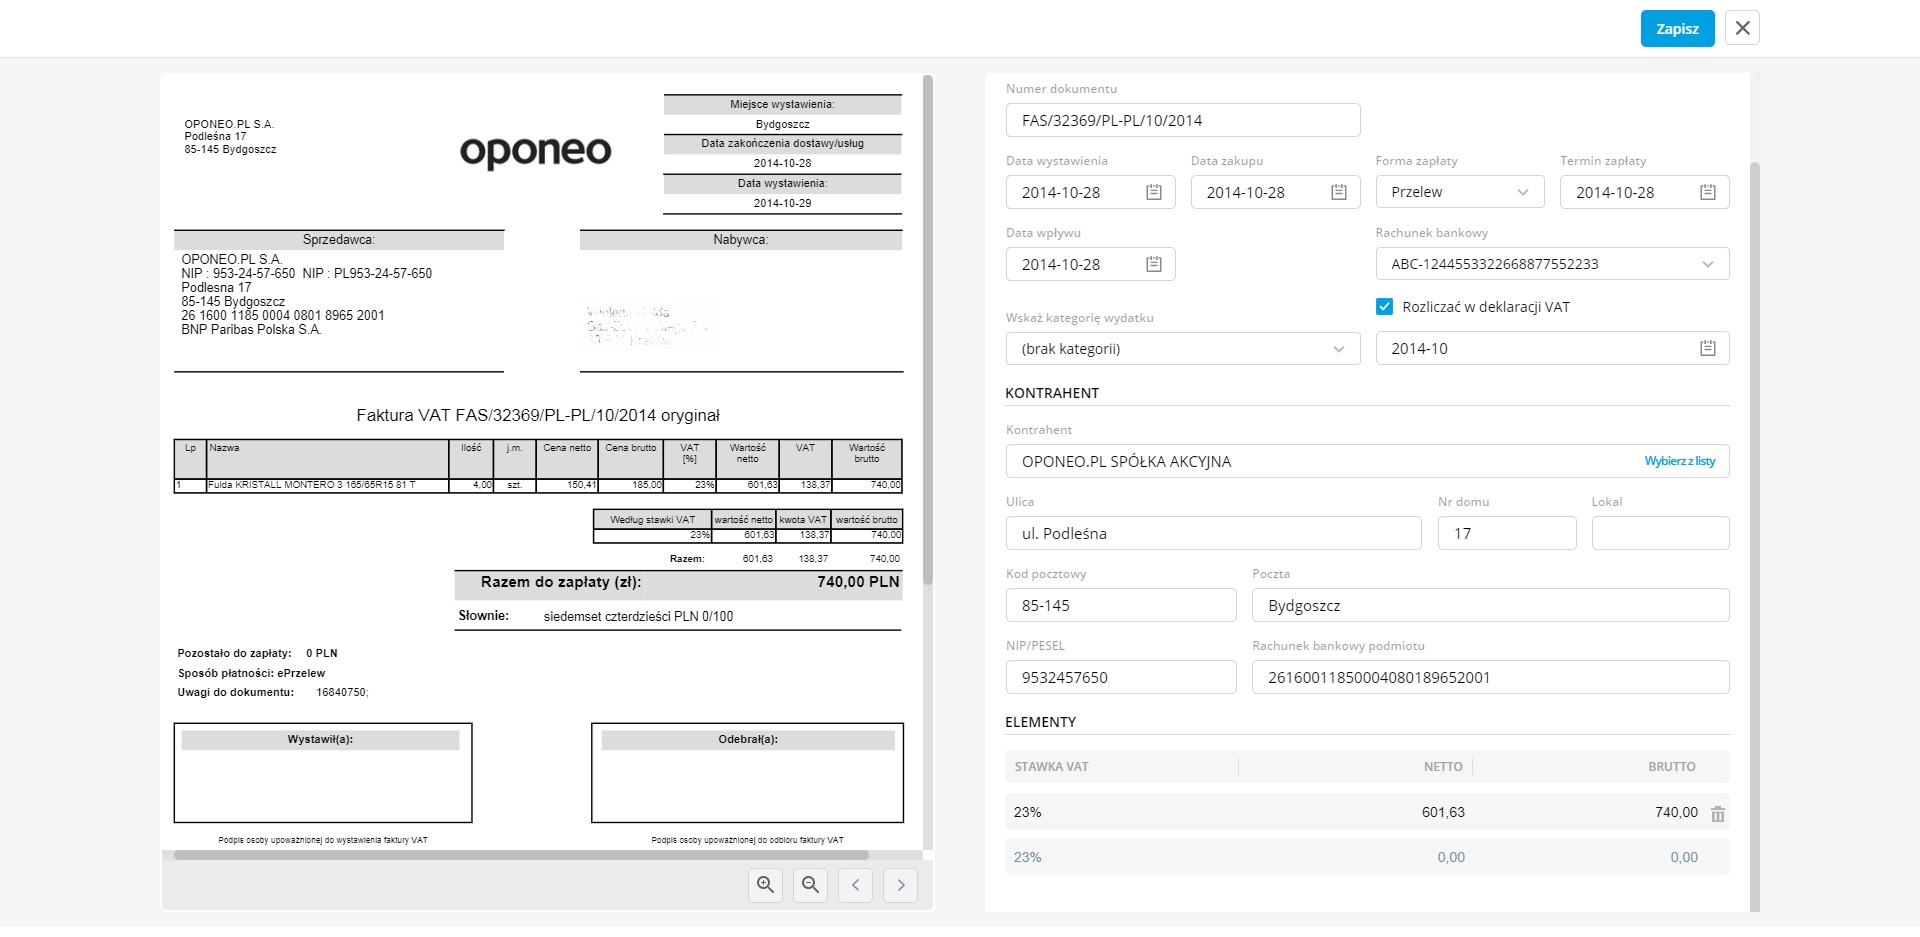Image resolution: width=1920 pixels, height=937 pixels.
Task: Close the document edit form
Action: coord(1742,28)
